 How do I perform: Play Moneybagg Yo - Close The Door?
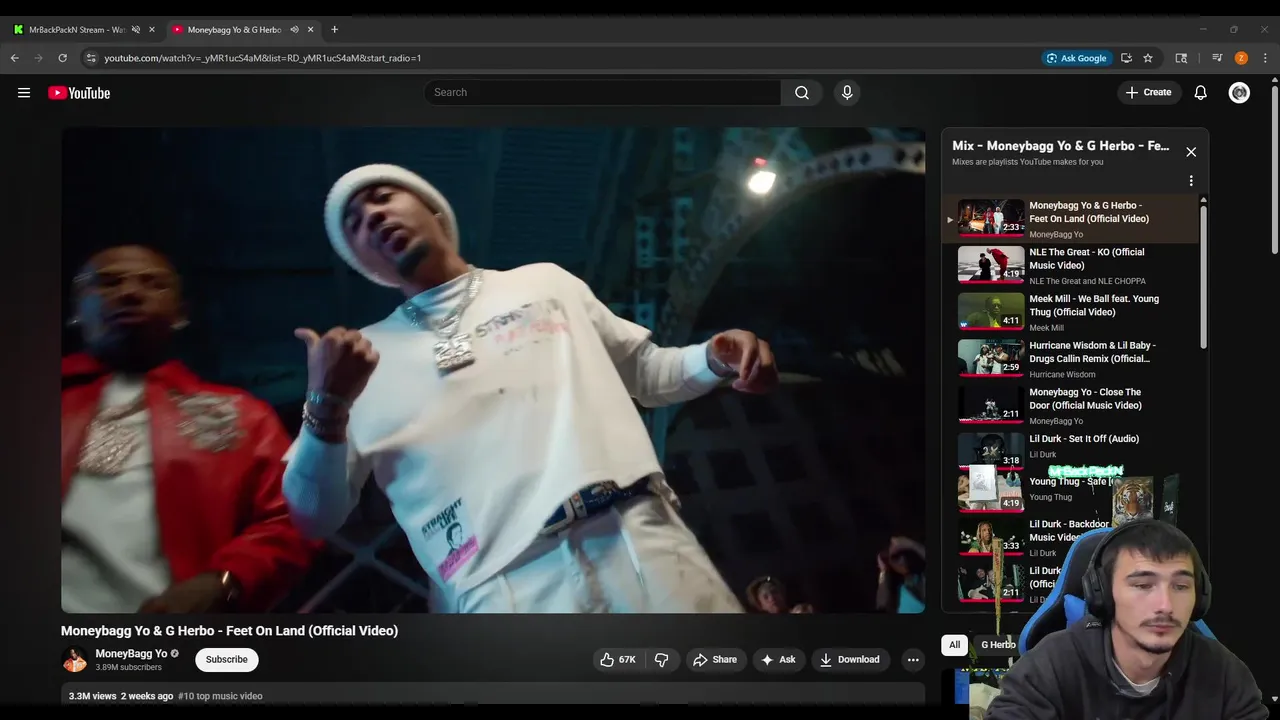pos(1070,406)
